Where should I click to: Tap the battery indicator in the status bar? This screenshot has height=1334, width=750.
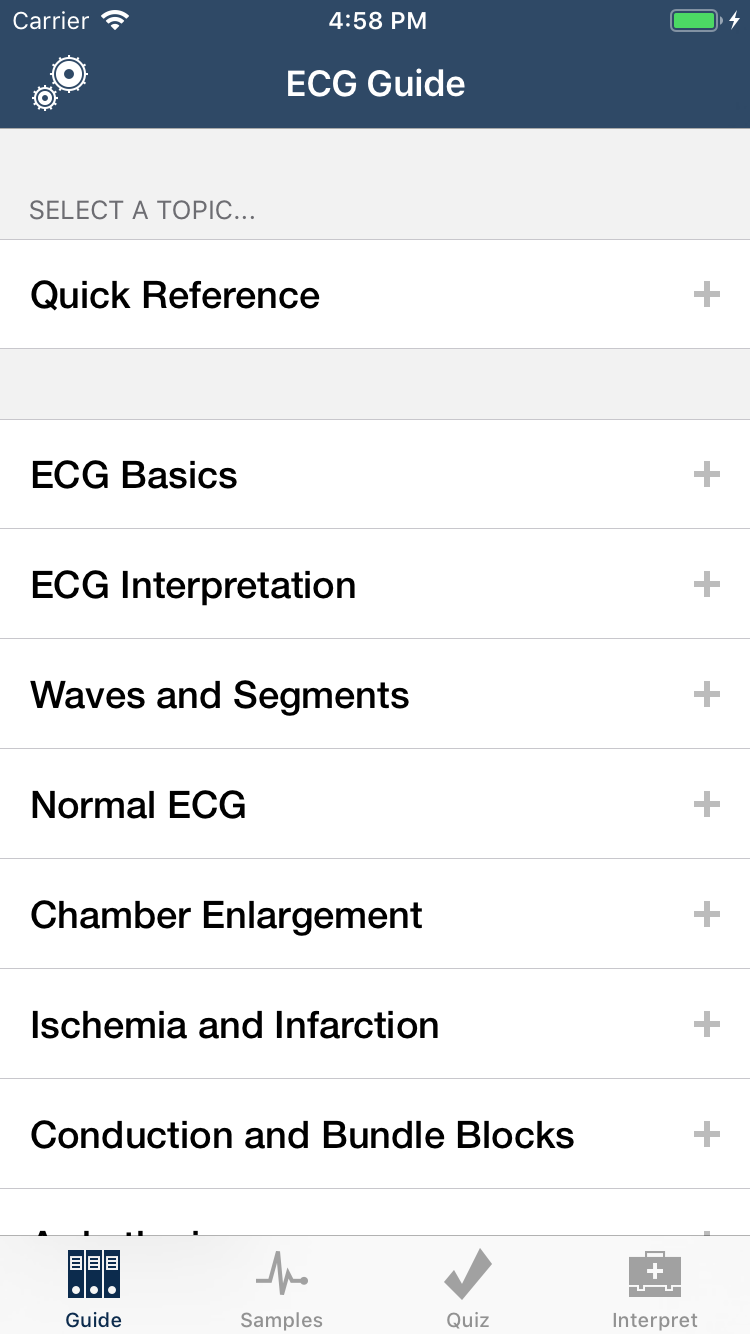[x=696, y=21]
